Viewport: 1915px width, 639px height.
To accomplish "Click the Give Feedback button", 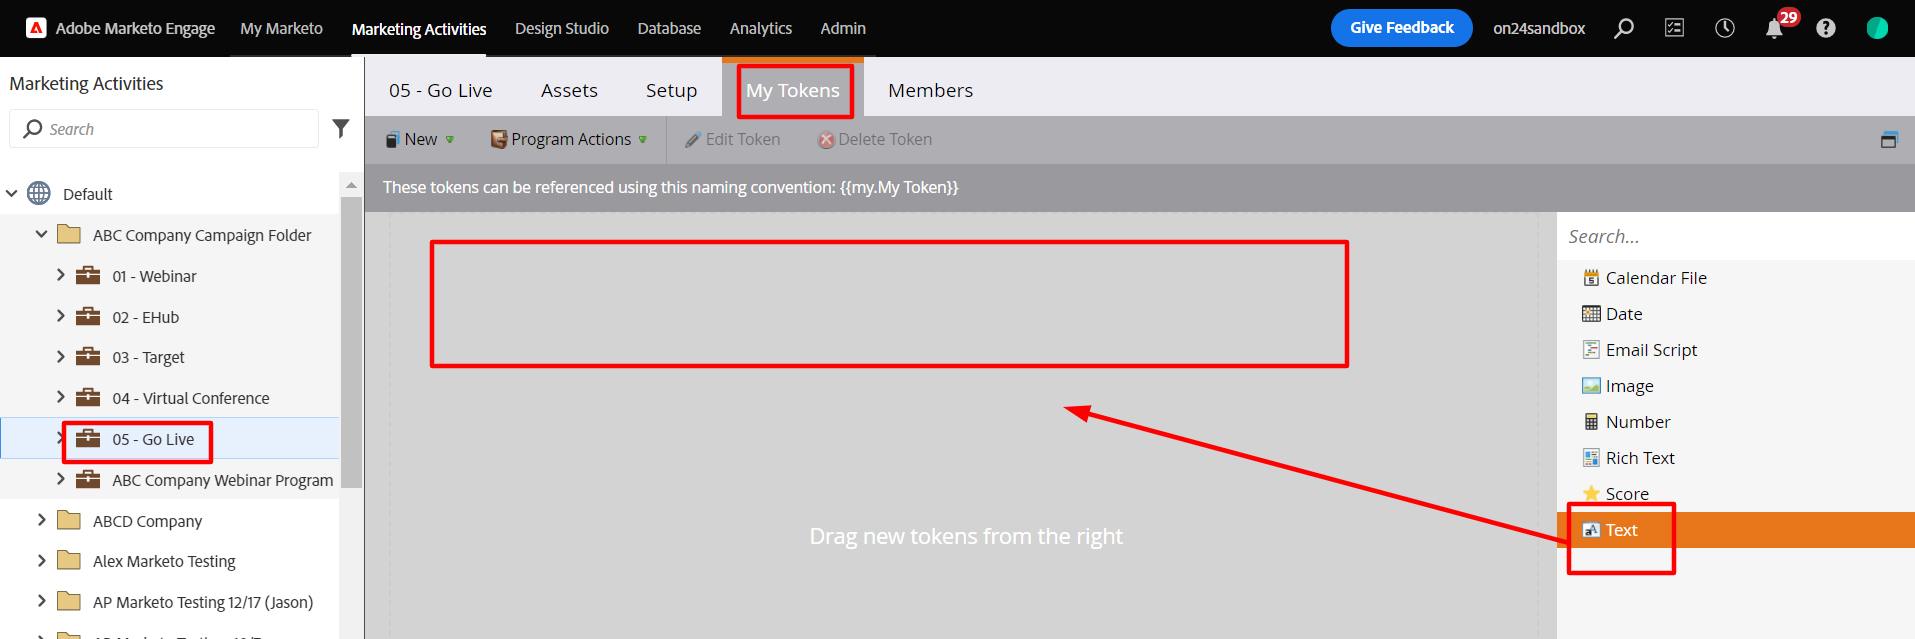I will tap(1402, 28).
